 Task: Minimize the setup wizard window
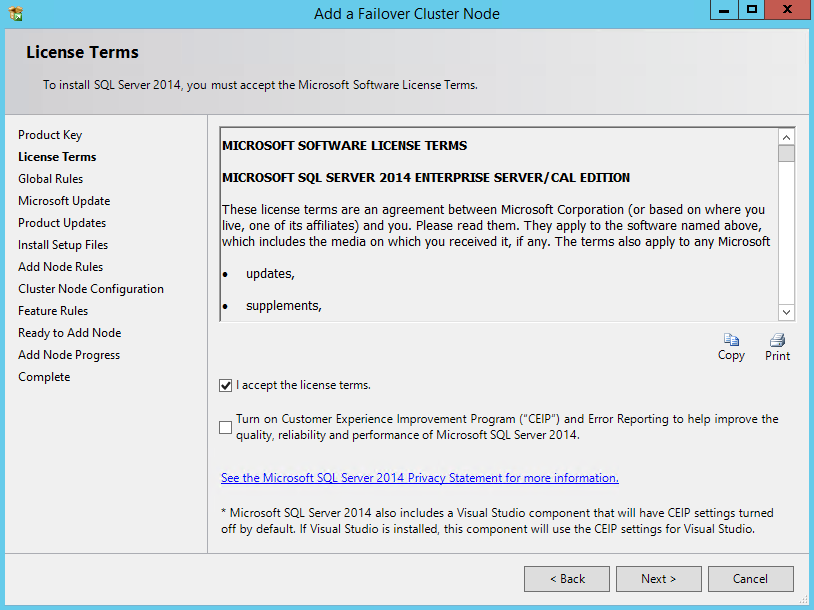pos(724,10)
